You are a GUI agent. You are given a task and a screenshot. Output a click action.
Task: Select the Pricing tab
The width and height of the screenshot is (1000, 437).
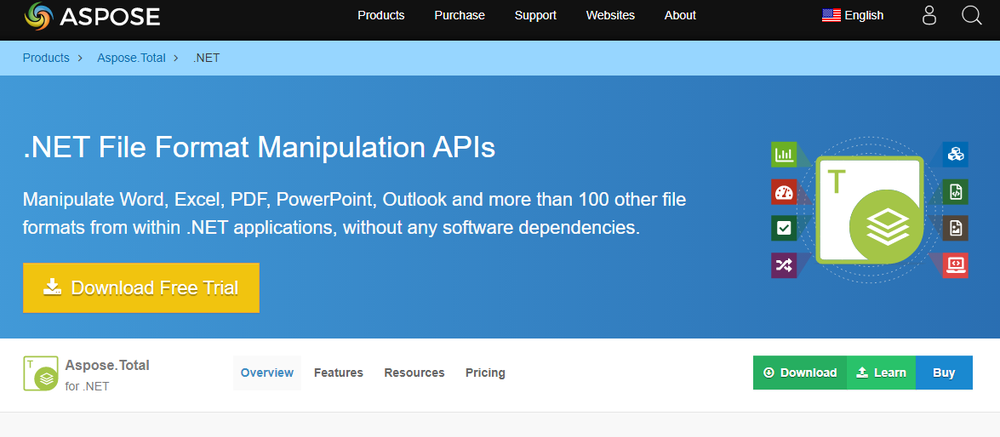tap(485, 373)
